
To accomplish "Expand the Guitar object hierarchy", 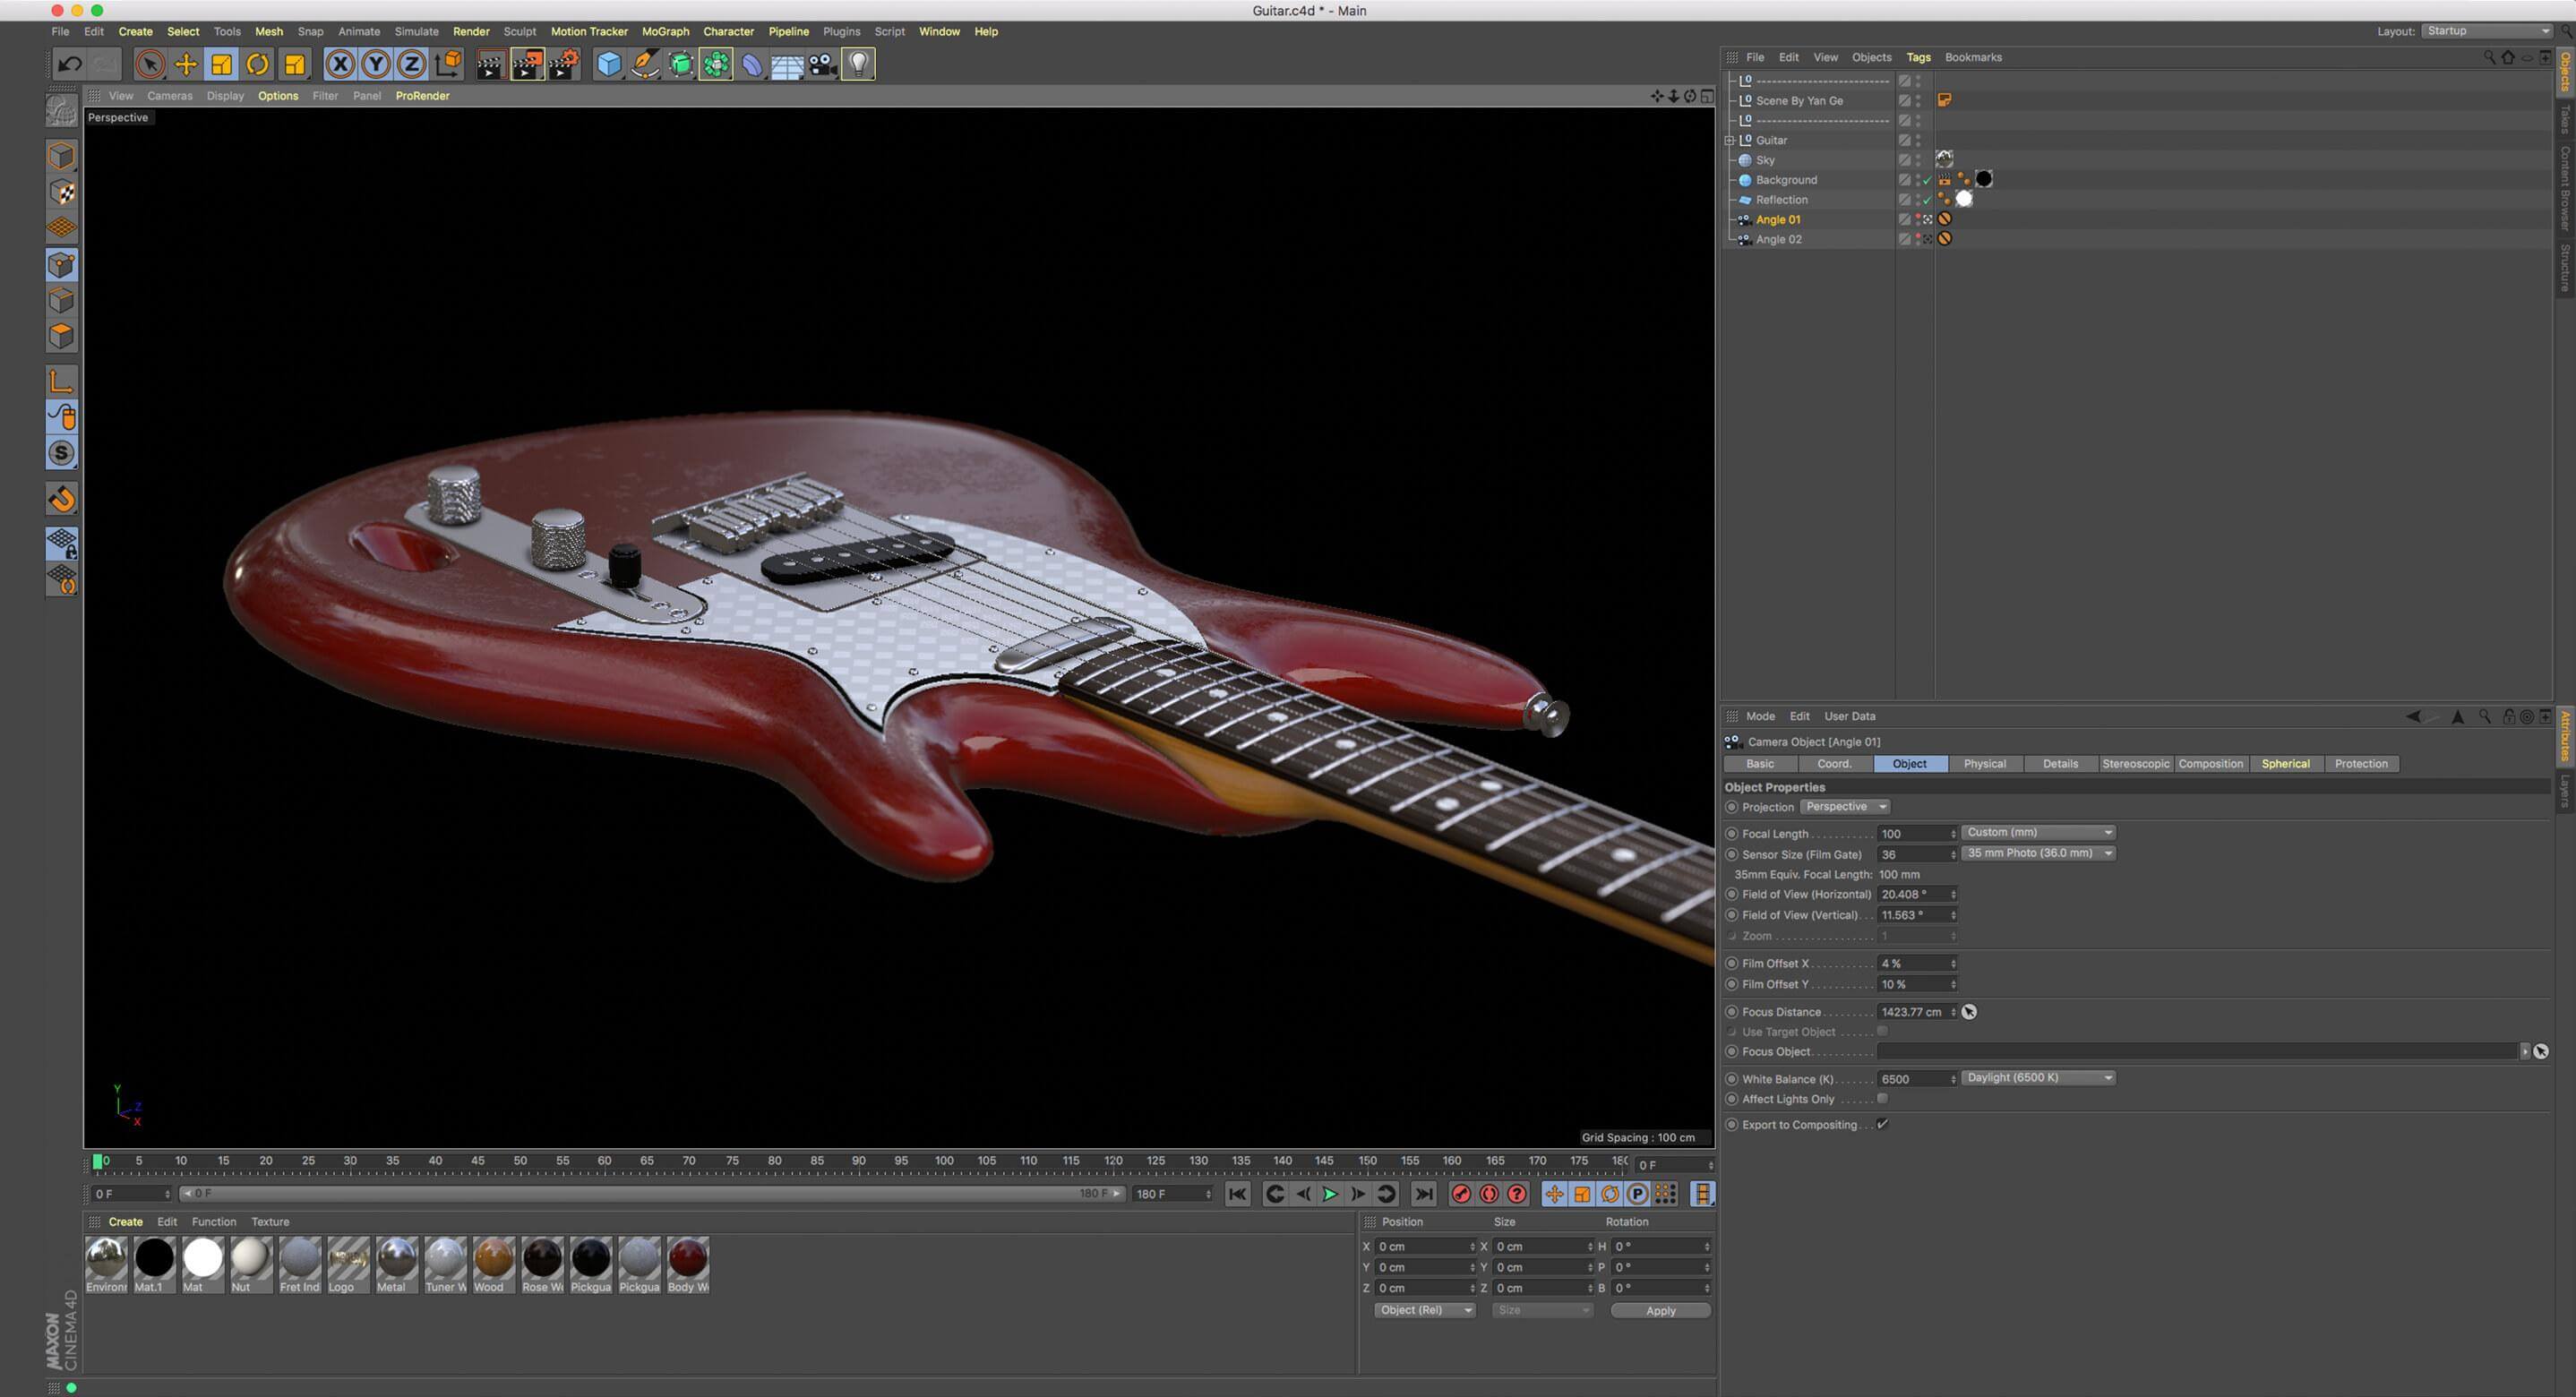I will click(1729, 141).
